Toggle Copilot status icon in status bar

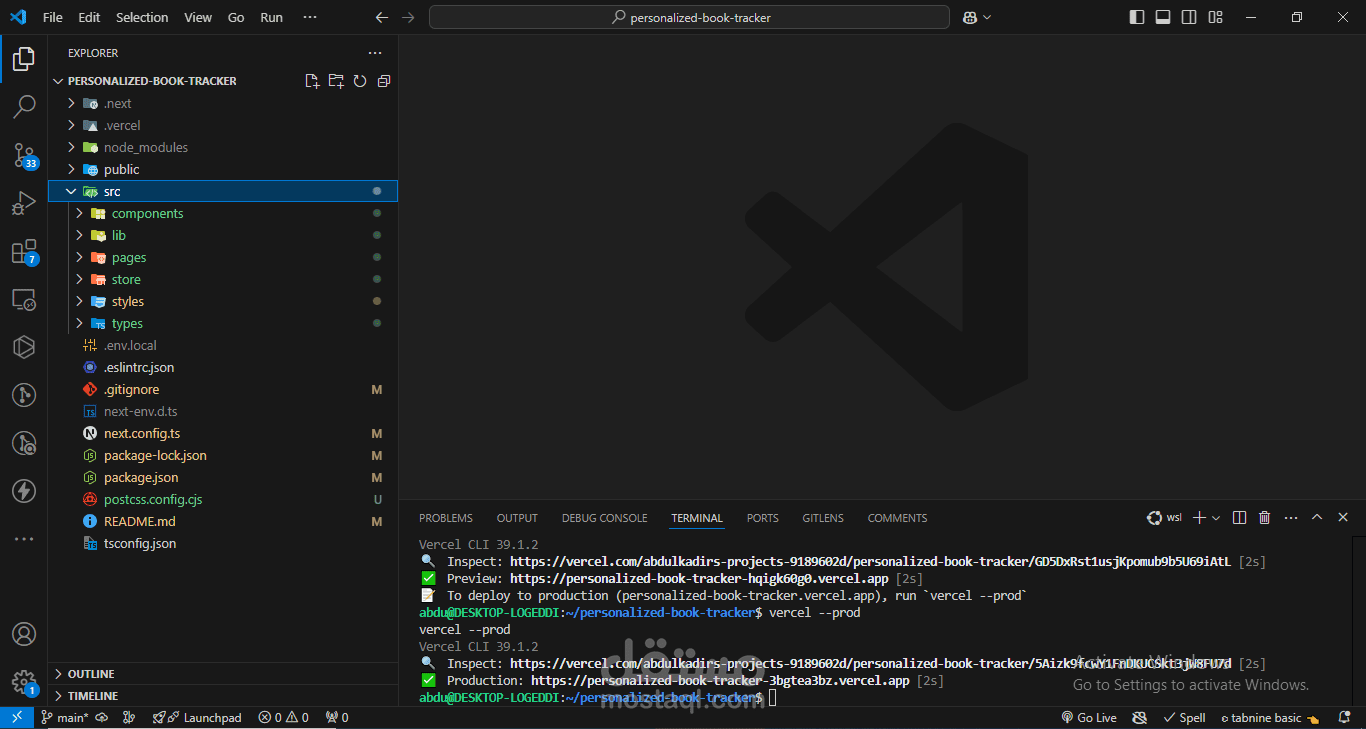coord(1139,718)
